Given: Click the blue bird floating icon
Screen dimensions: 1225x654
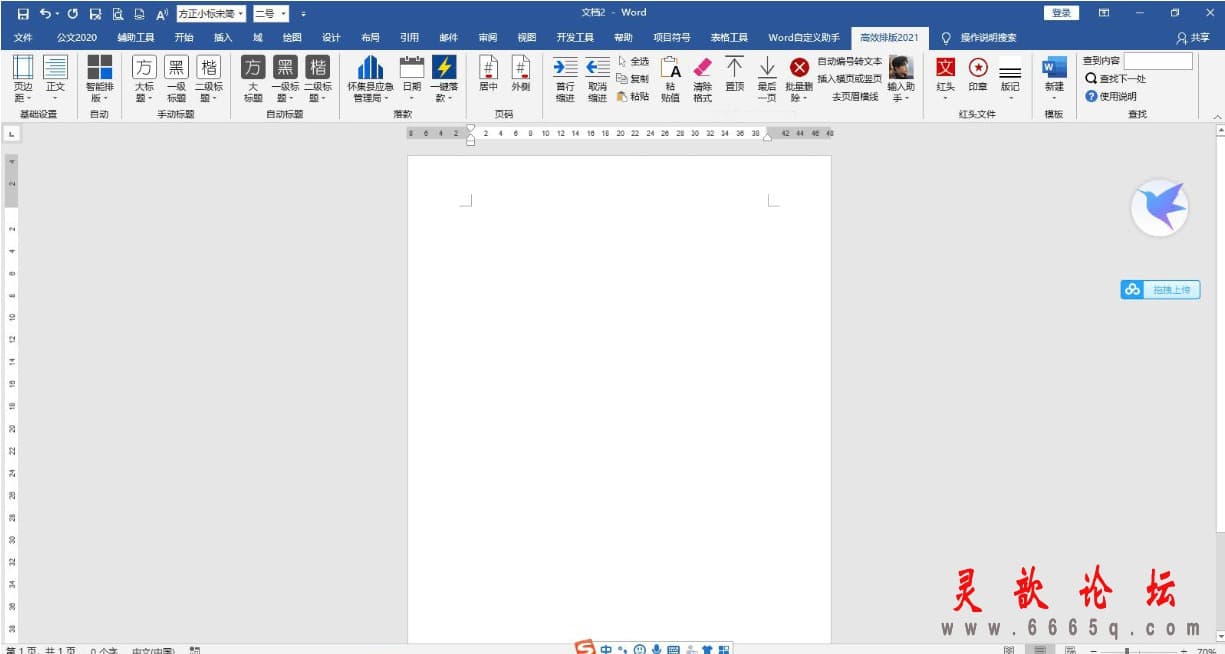Looking at the screenshot, I should (1159, 209).
